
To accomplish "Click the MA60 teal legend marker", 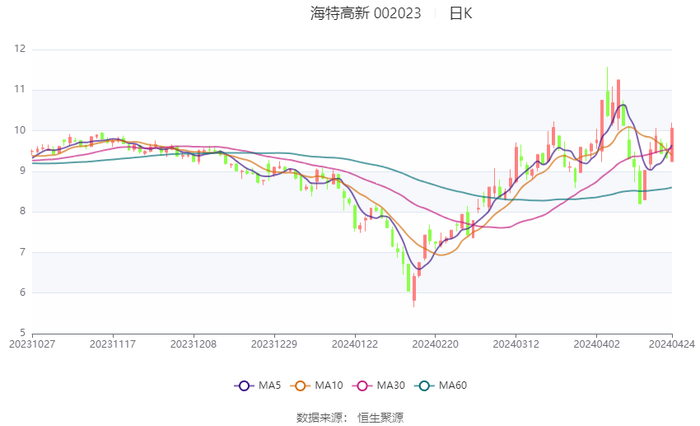I will [x=428, y=385].
